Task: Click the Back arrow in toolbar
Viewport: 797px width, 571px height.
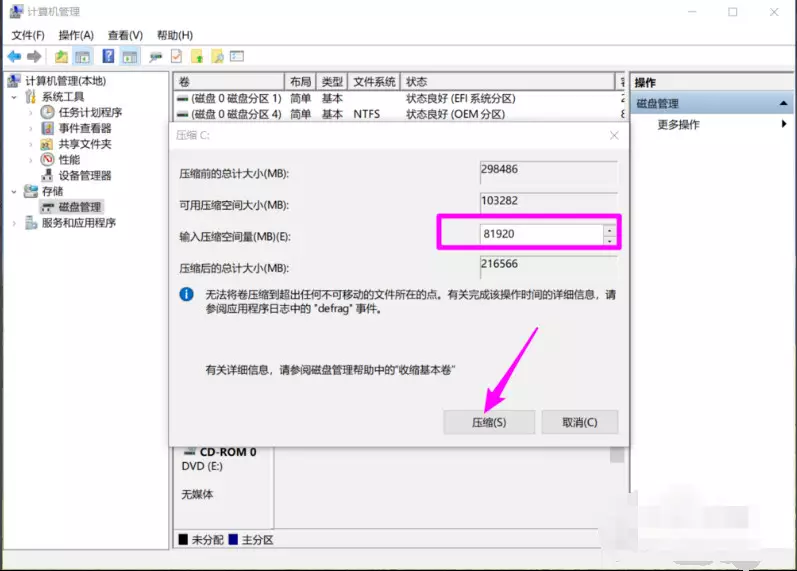Action: pos(14,56)
